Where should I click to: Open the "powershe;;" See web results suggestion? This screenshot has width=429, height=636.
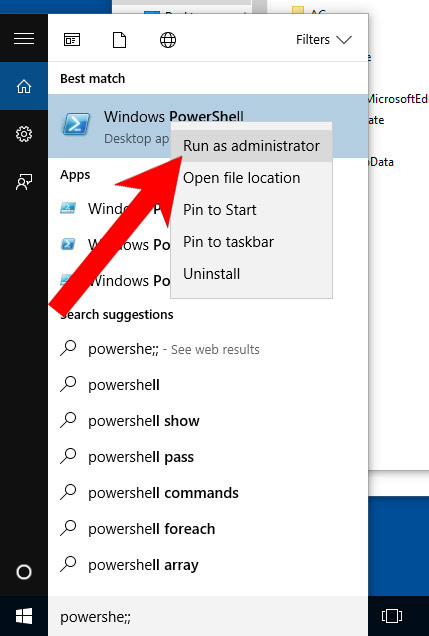coord(208,349)
